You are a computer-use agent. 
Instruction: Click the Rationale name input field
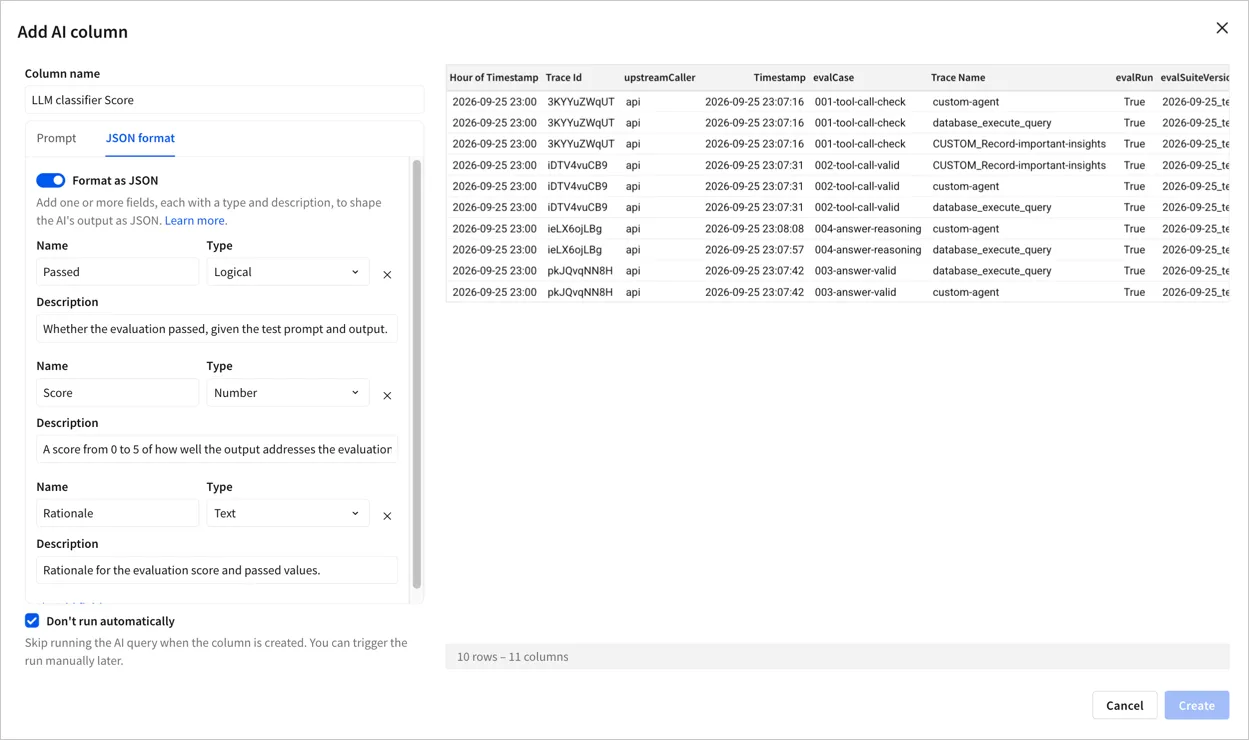coord(118,513)
